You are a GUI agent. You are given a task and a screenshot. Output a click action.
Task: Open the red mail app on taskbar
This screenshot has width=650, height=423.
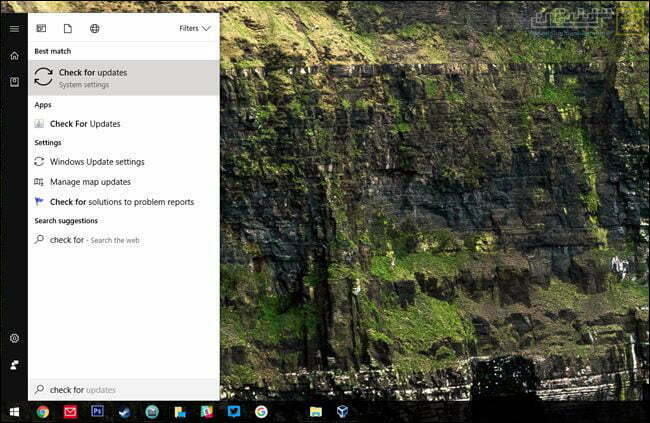[x=70, y=412]
